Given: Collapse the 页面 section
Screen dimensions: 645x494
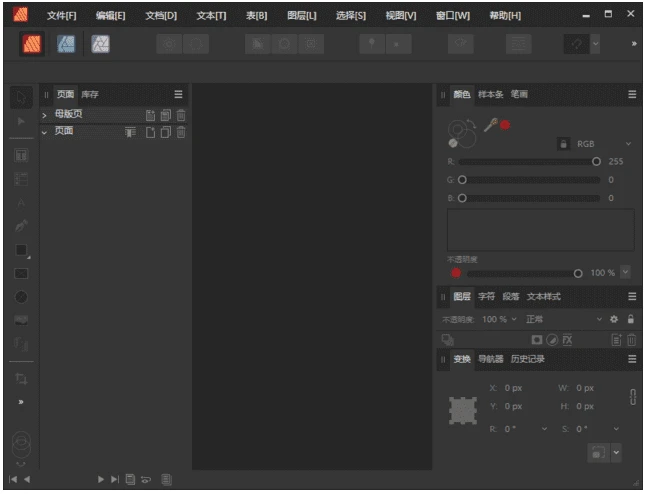Looking at the screenshot, I should point(44,132).
